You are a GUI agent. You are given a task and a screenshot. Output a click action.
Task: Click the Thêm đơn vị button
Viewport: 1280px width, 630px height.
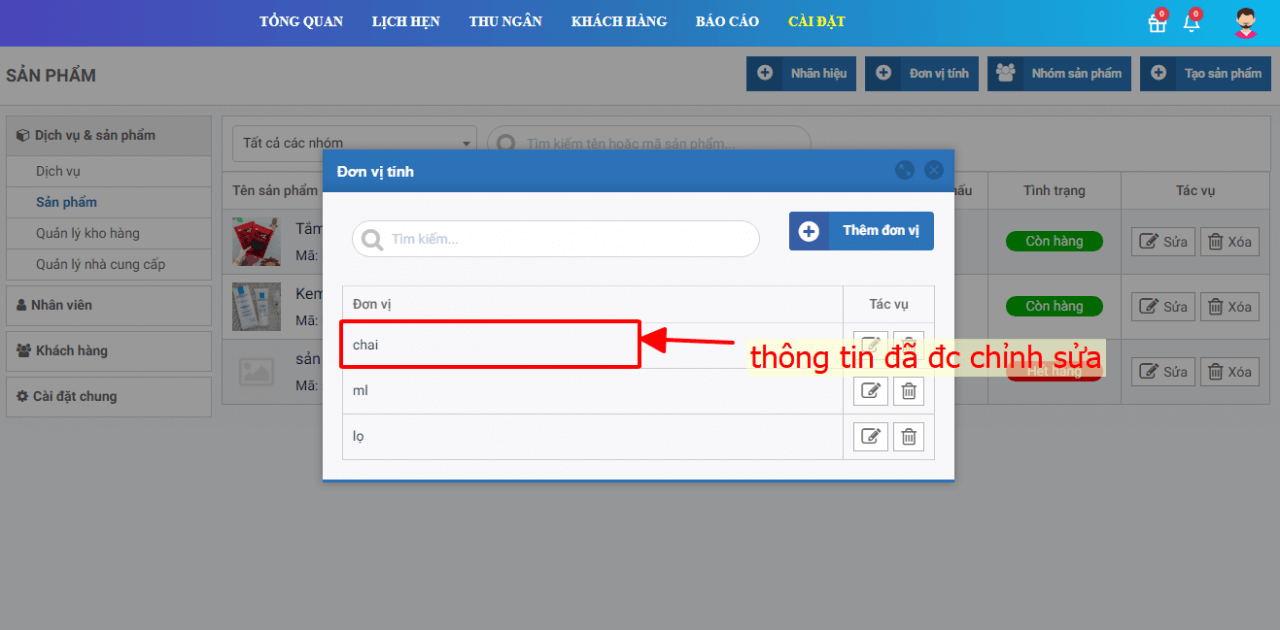pos(861,231)
